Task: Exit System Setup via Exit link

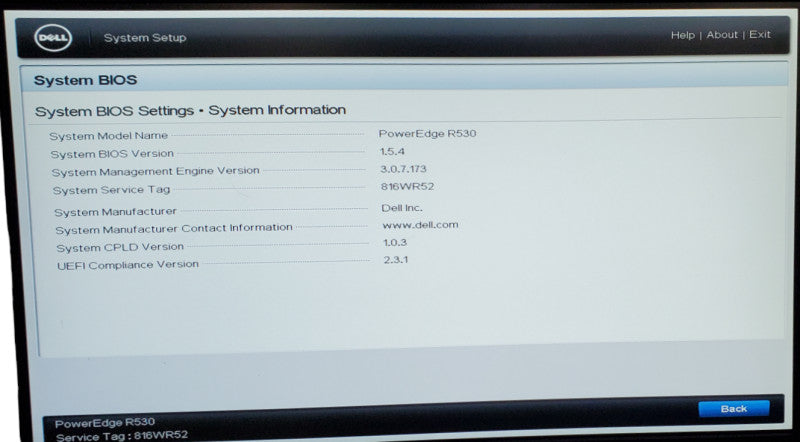Action: point(760,34)
